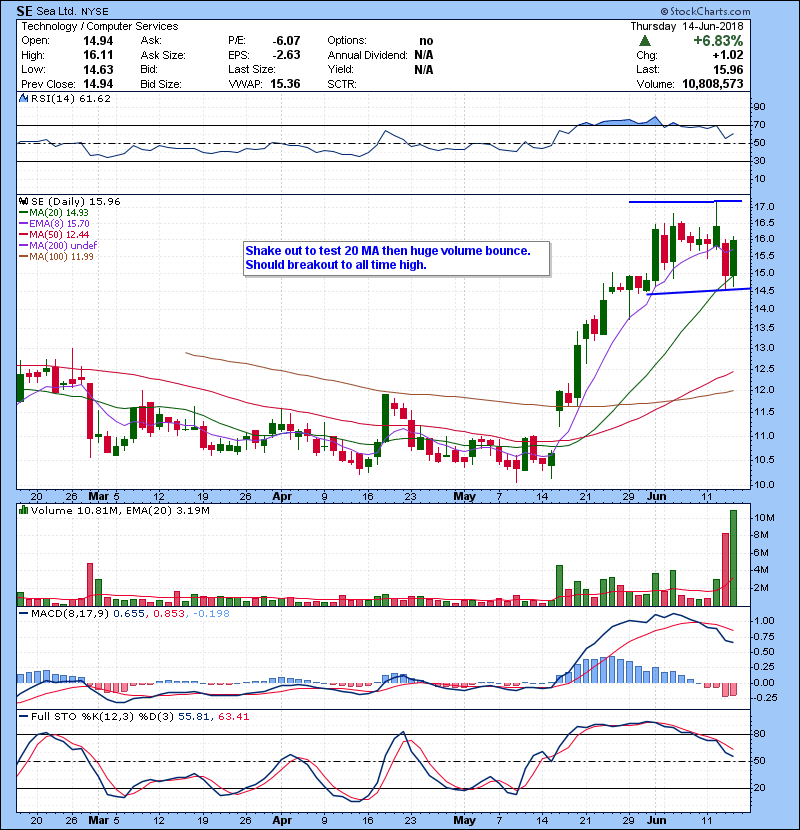Click the EPS value -2.63
Viewport: 800px width, 830px height.
[286, 55]
